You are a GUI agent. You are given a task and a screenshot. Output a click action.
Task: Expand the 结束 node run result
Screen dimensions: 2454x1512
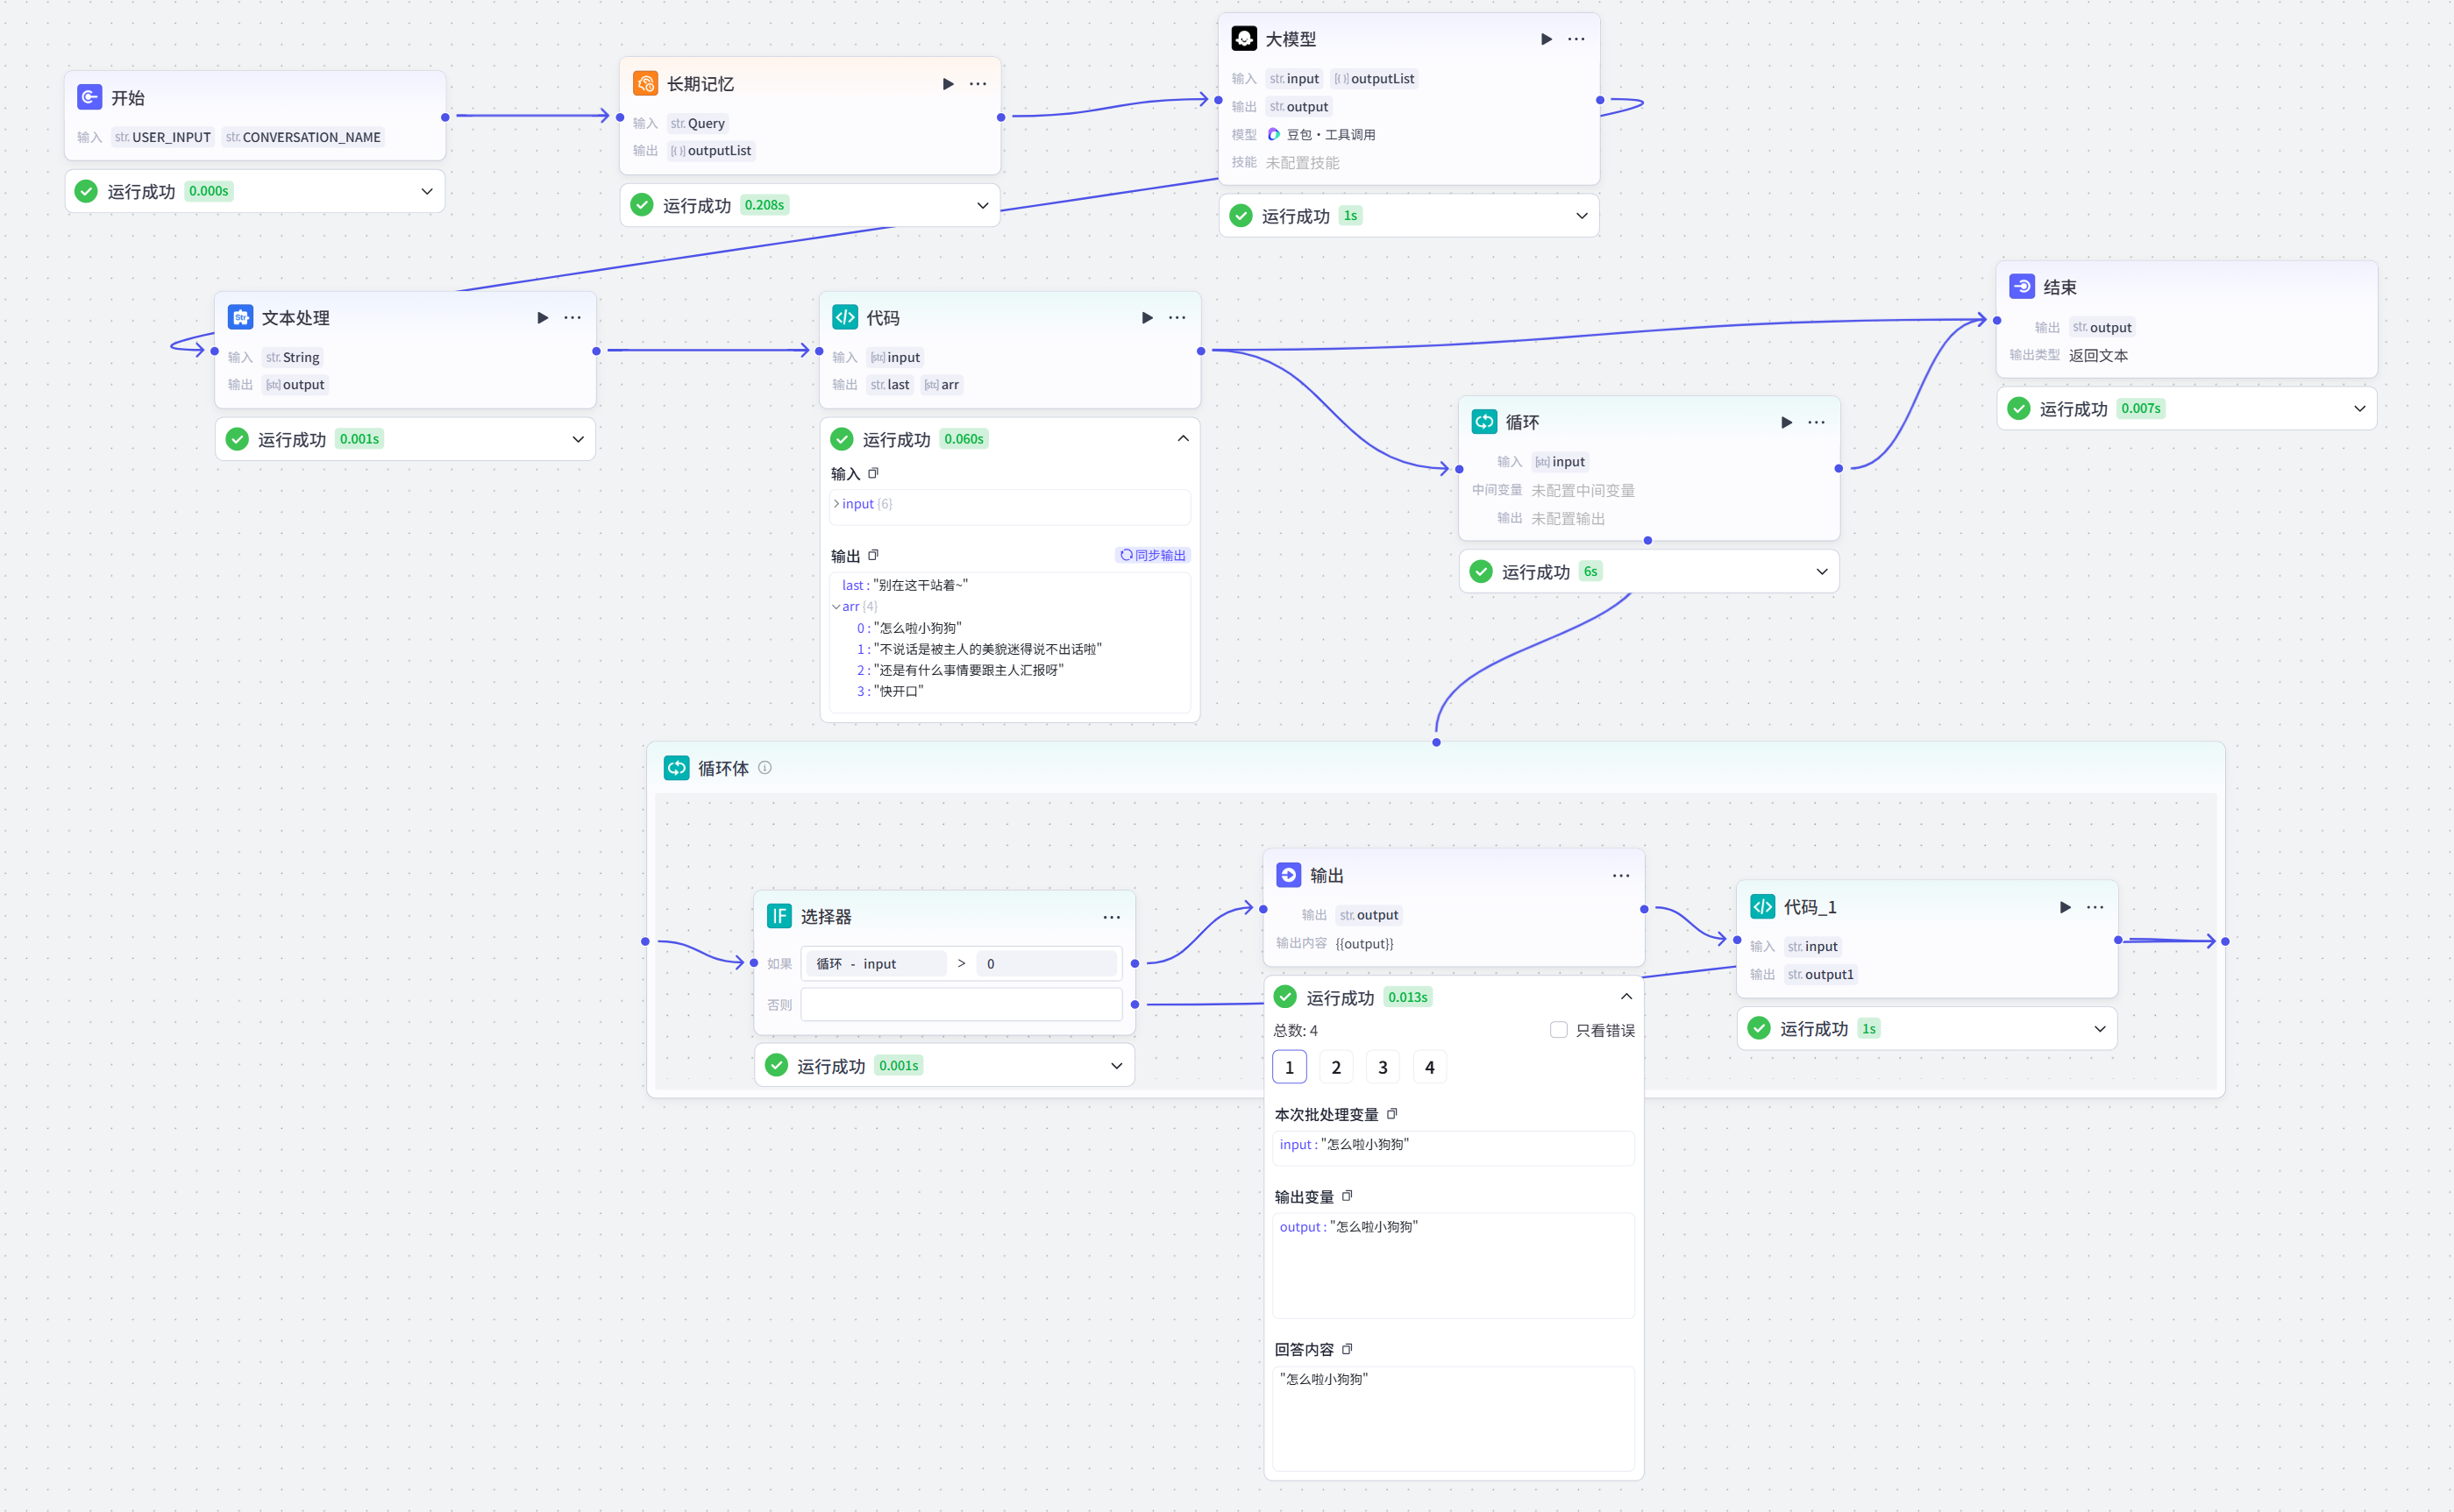[x=2359, y=408]
